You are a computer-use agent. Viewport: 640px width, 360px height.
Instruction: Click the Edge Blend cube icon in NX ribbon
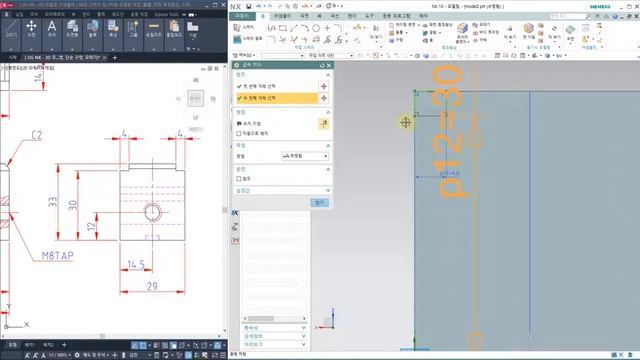(x=462, y=28)
